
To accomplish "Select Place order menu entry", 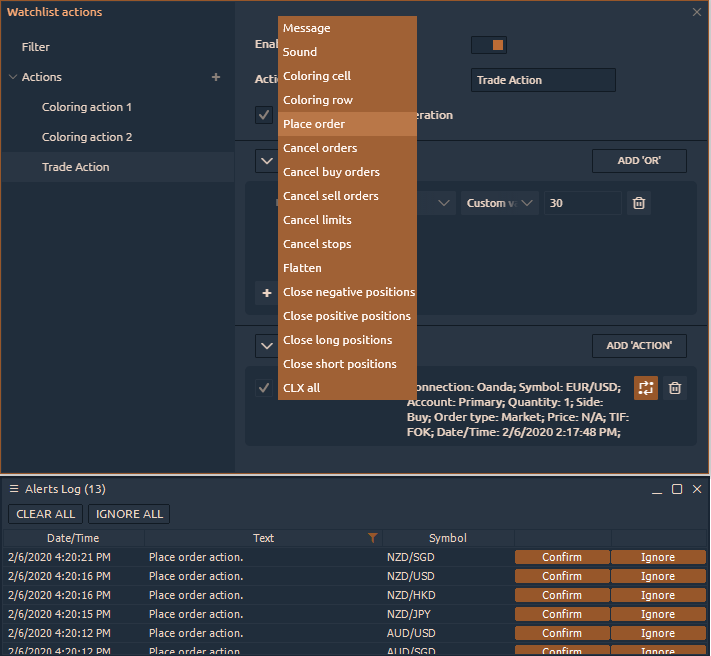I will coord(347,124).
